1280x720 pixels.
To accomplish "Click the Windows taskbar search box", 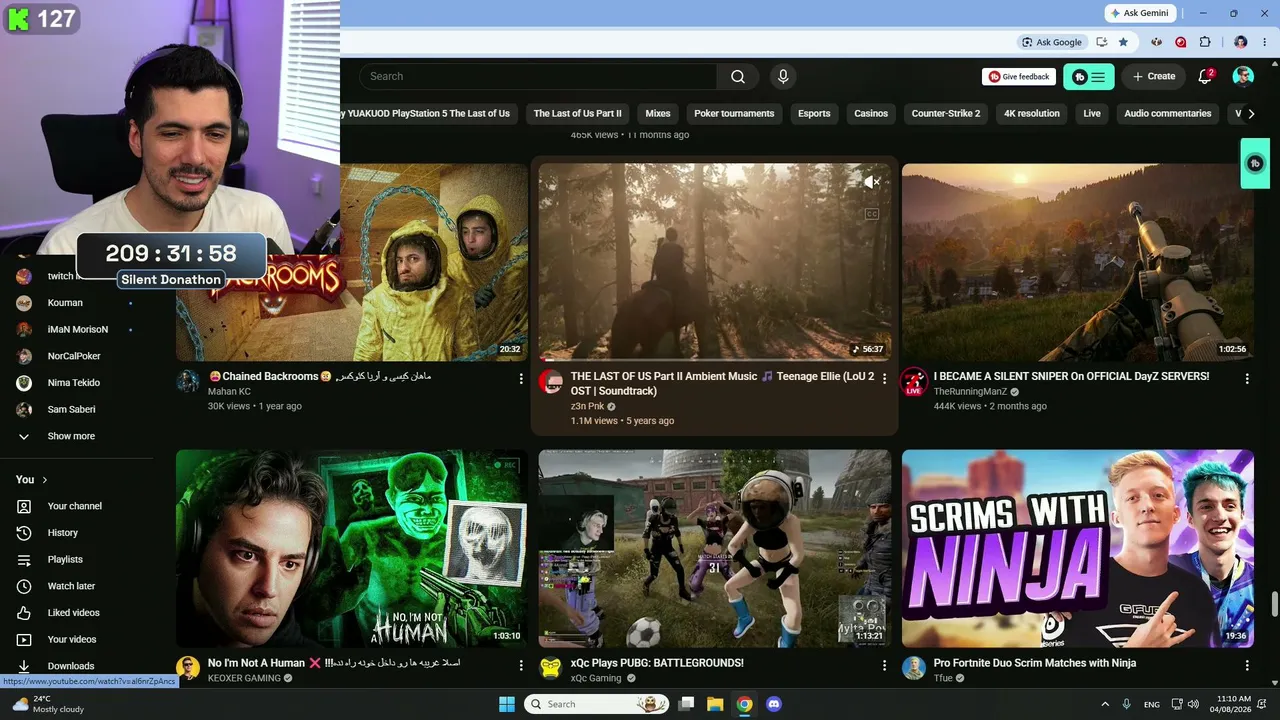I will coord(597,704).
